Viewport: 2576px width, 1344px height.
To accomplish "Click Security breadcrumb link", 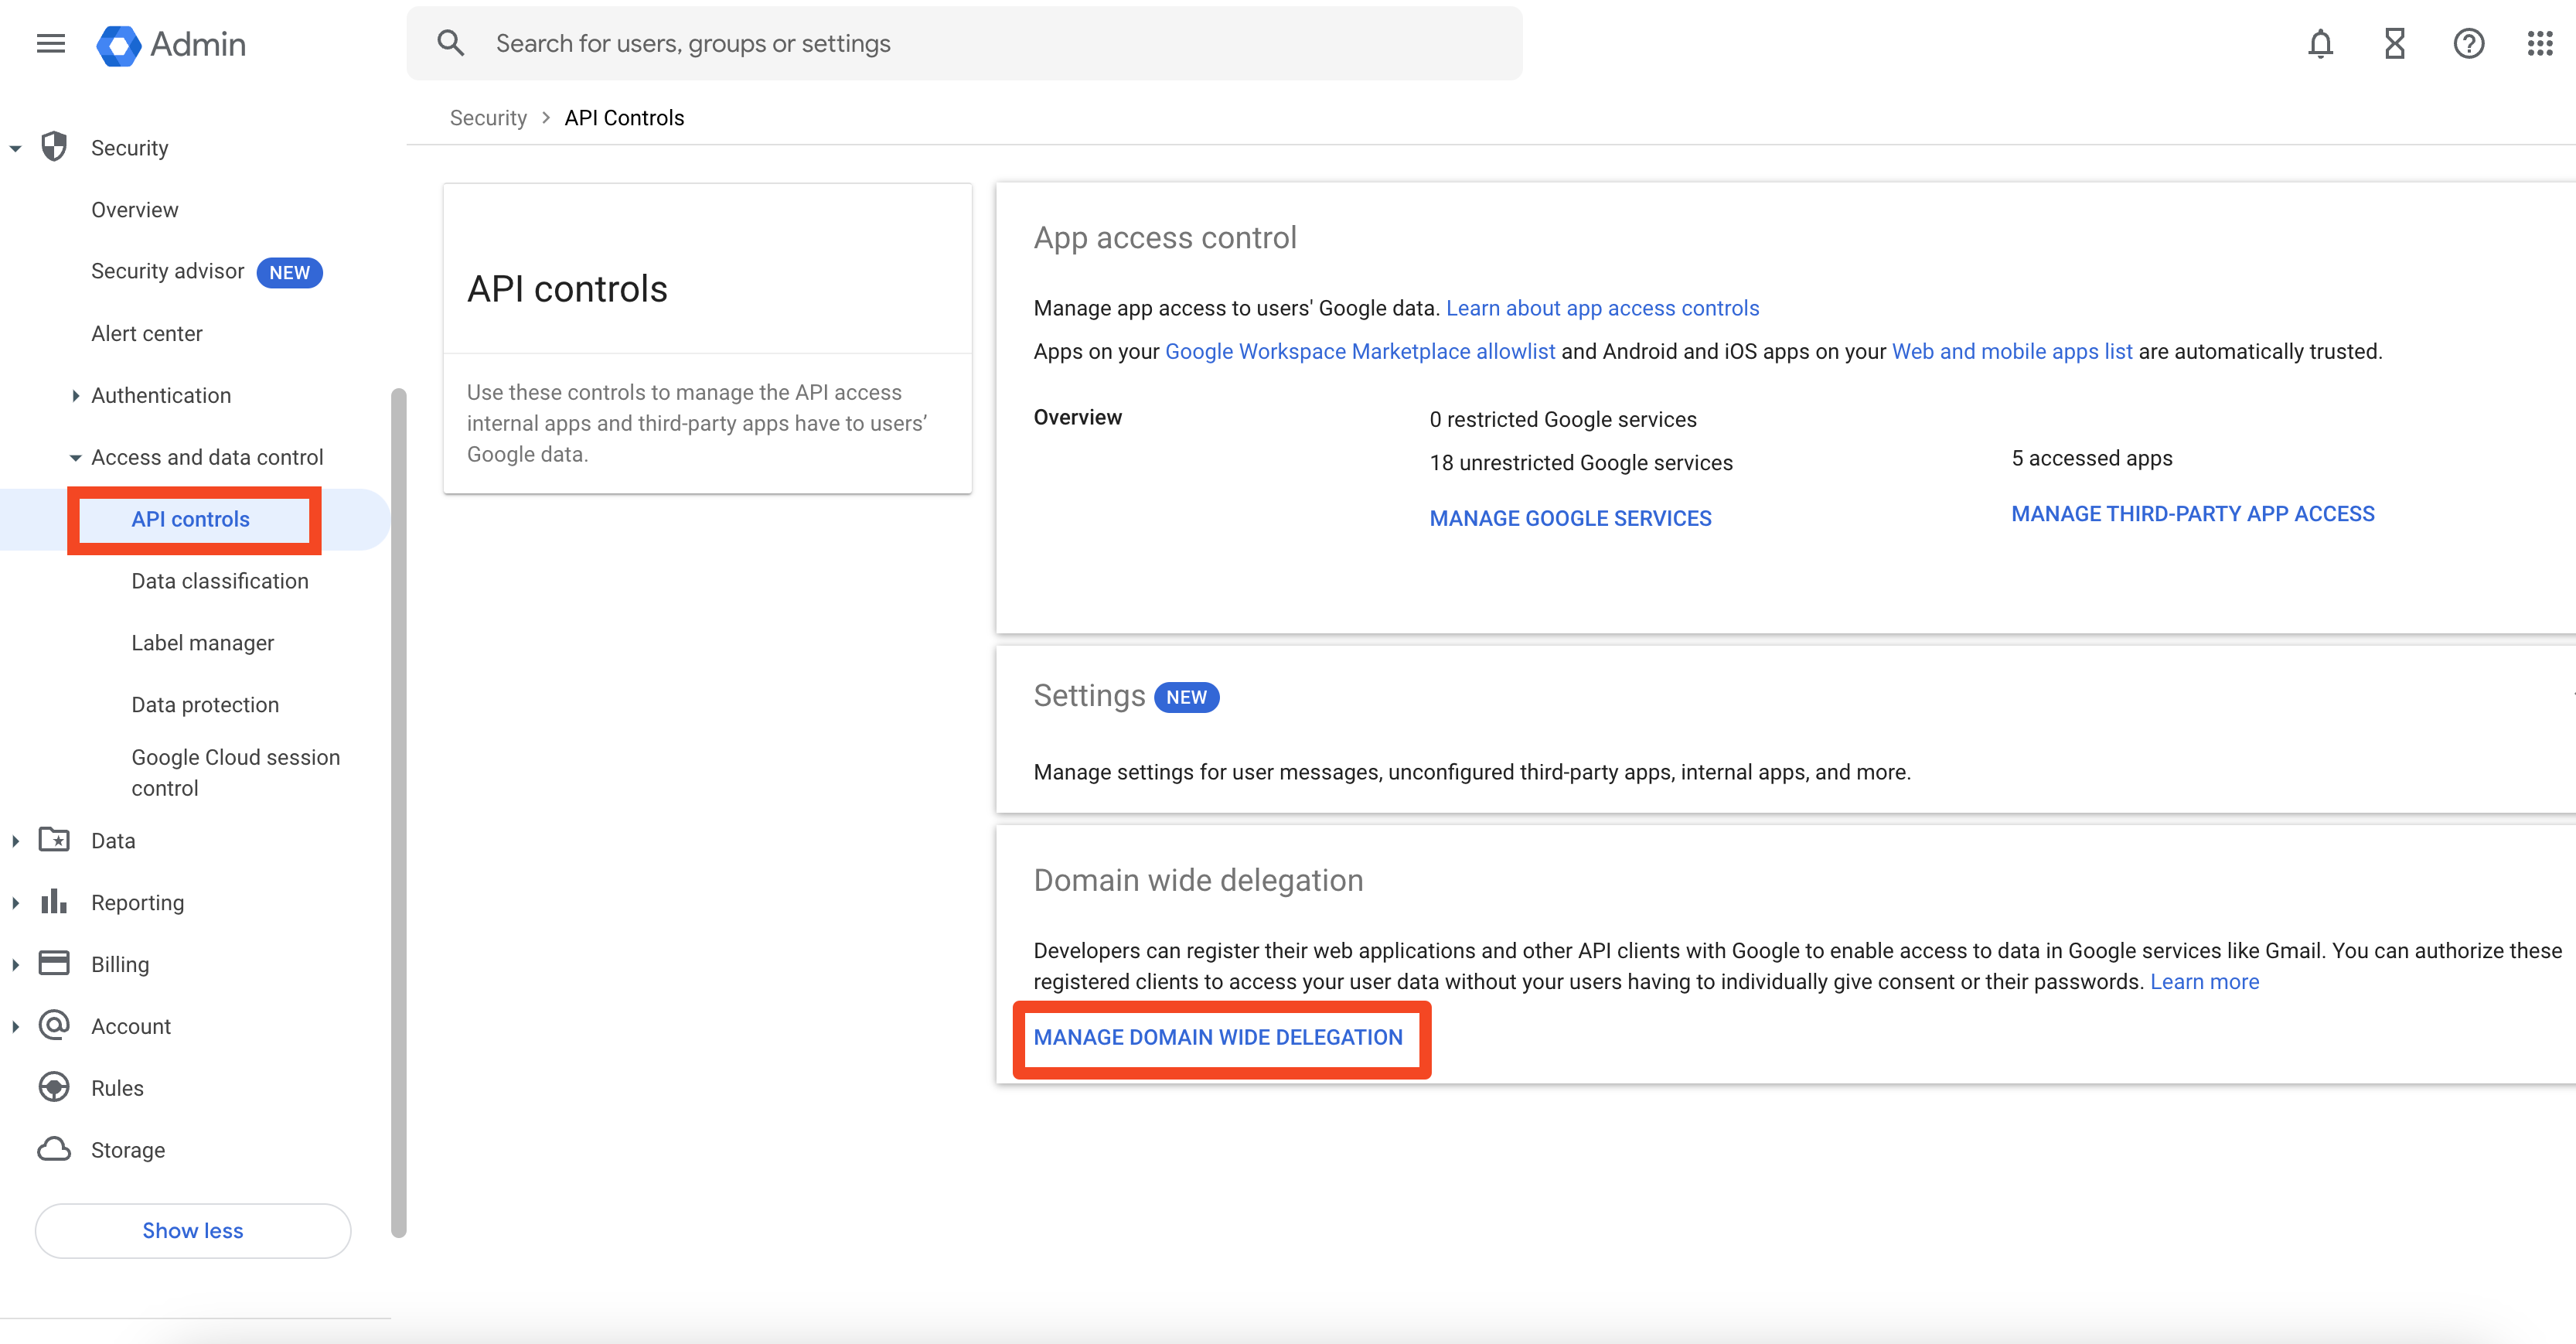I will [488, 118].
